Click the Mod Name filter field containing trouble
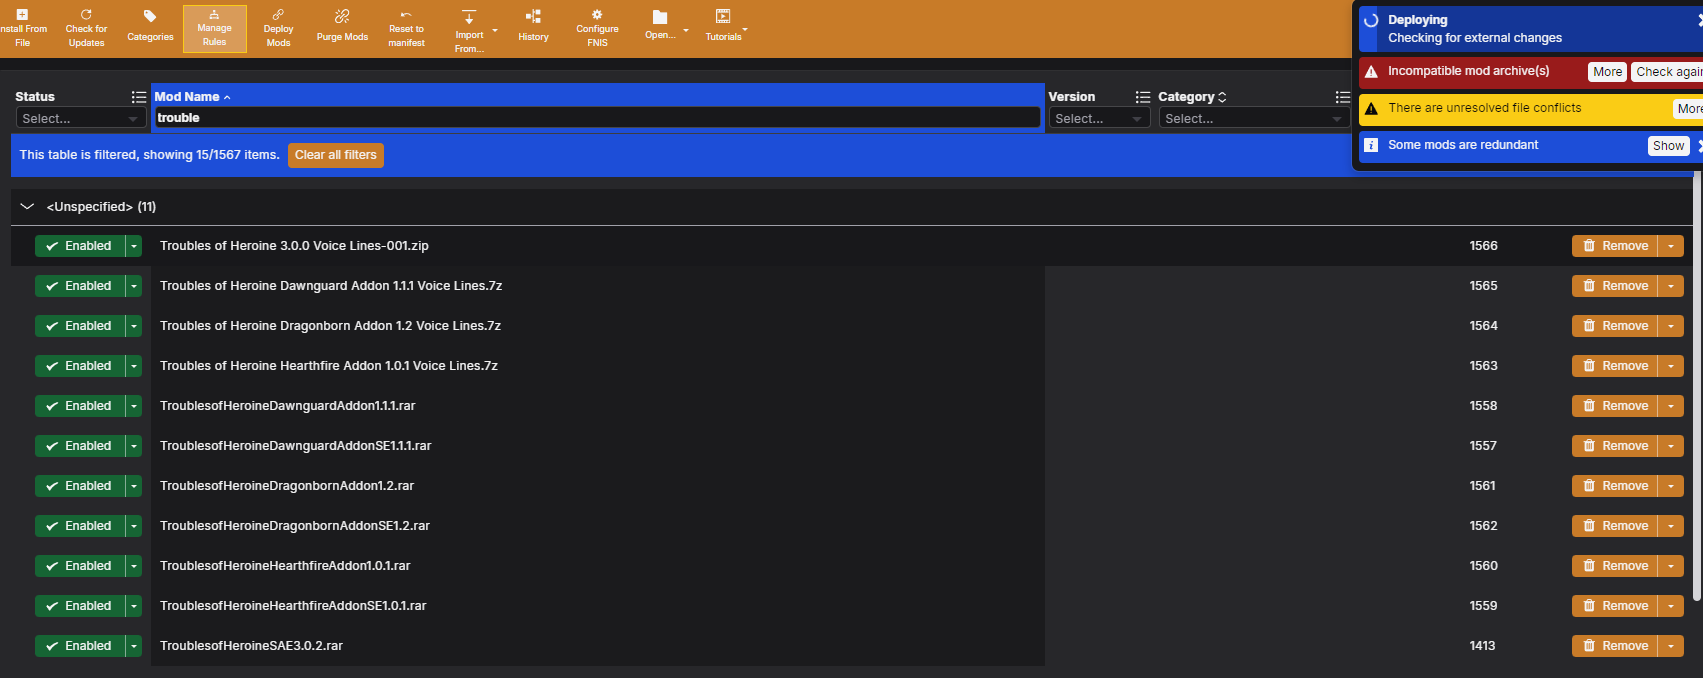The image size is (1703, 678). coord(597,118)
